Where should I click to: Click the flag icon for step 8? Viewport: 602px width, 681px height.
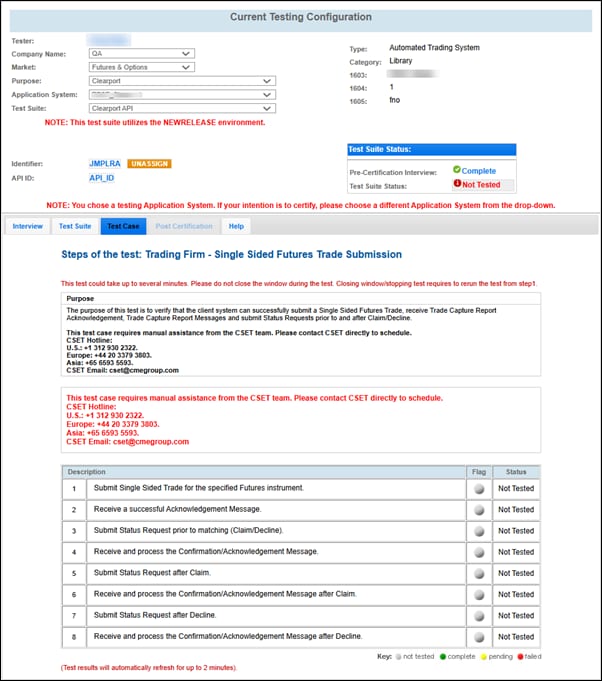480,636
